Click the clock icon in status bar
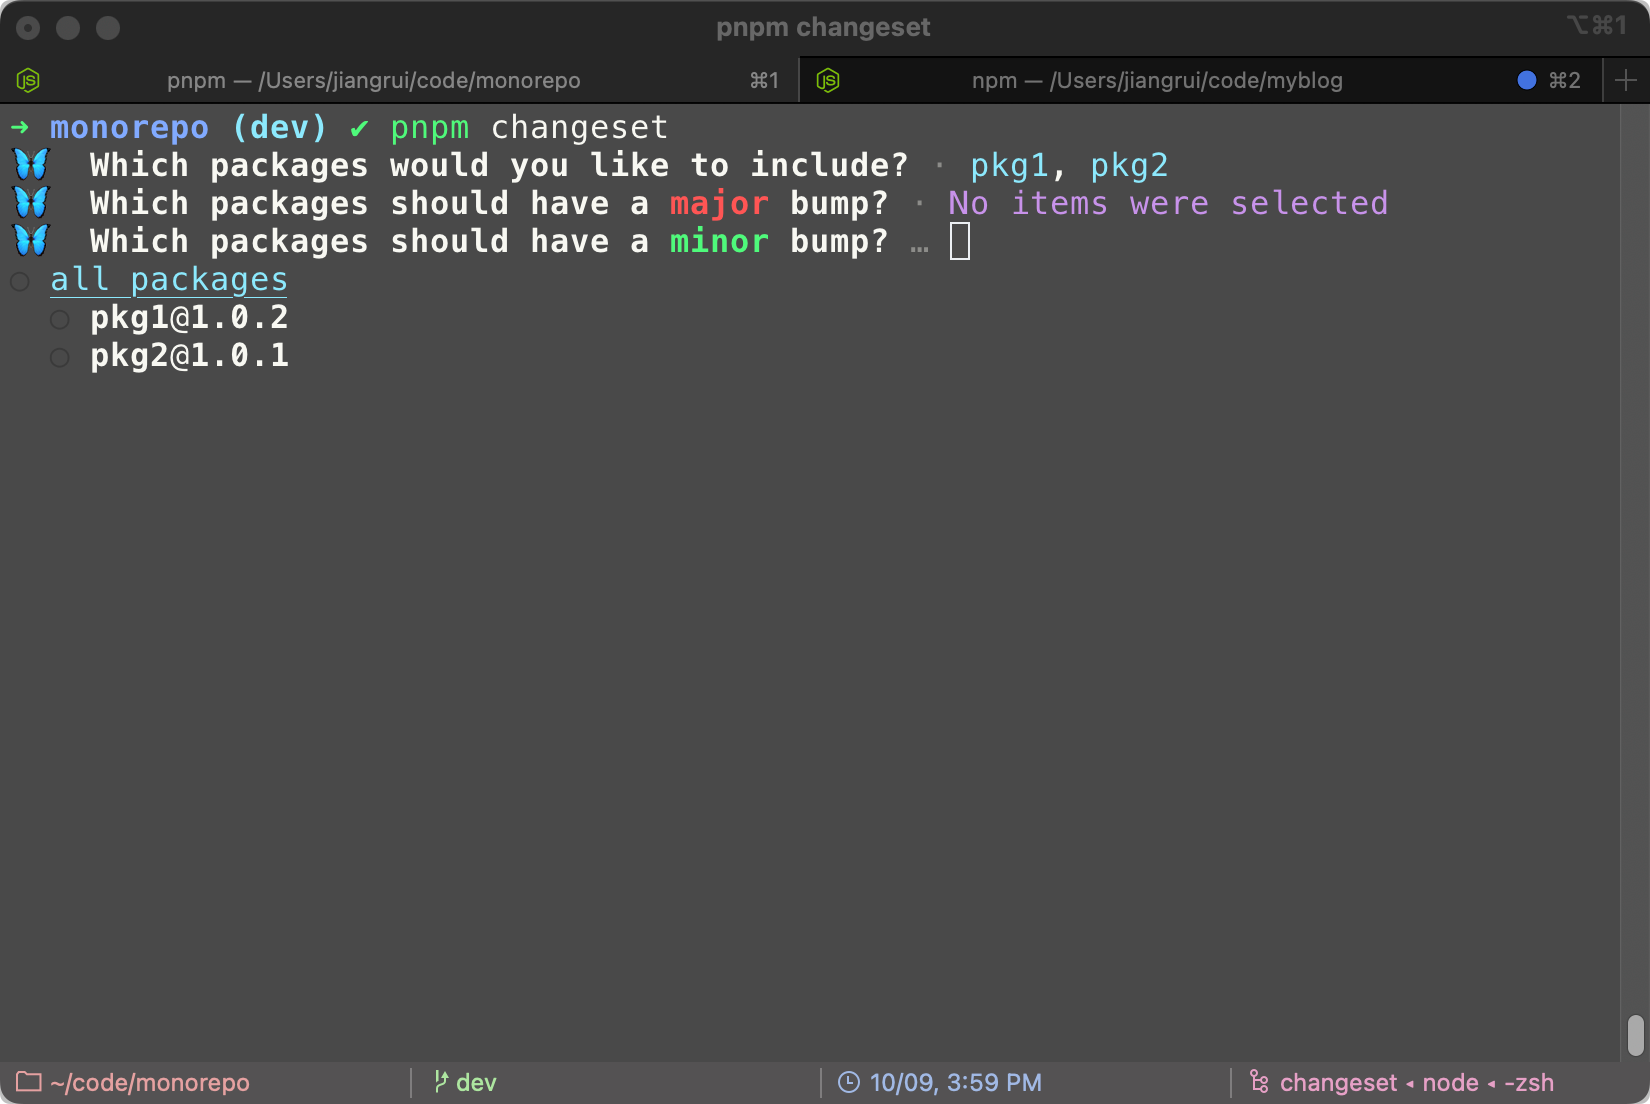 (848, 1082)
